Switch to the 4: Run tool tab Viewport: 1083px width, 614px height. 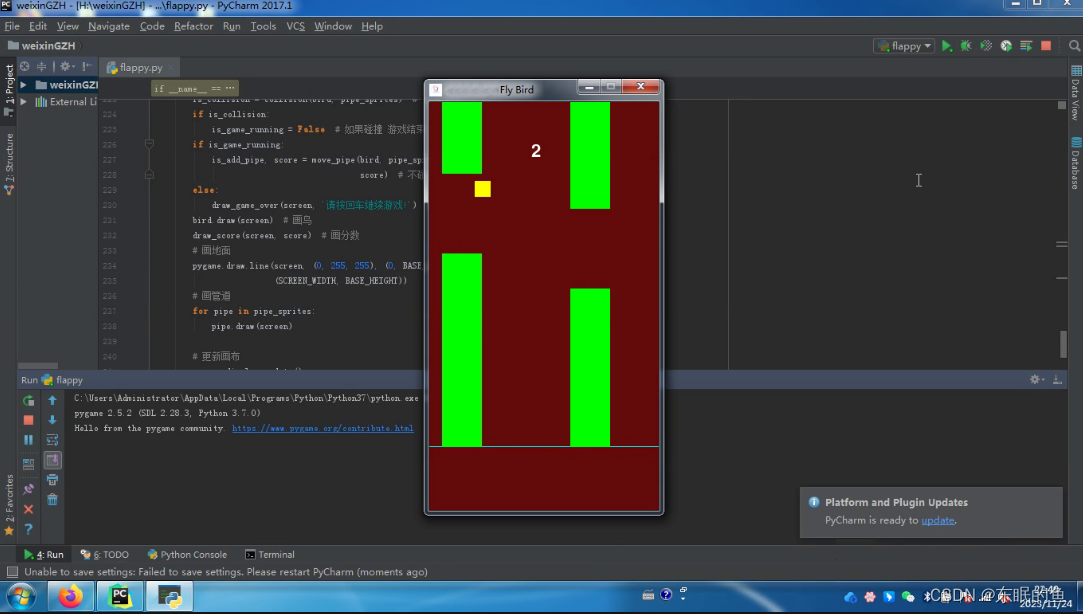click(44, 555)
